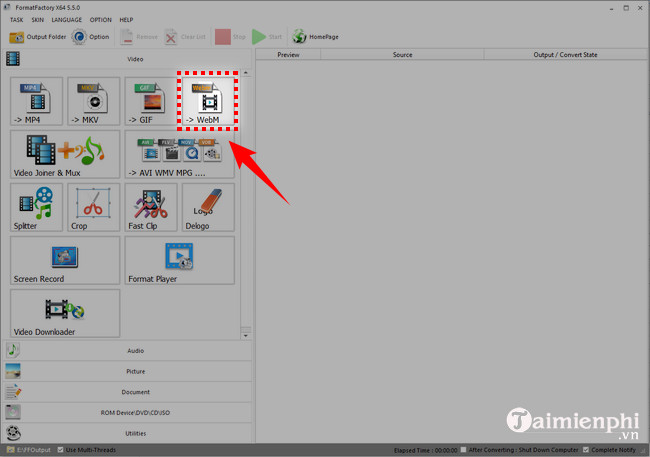Expand the Utilities category

point(128,433)
